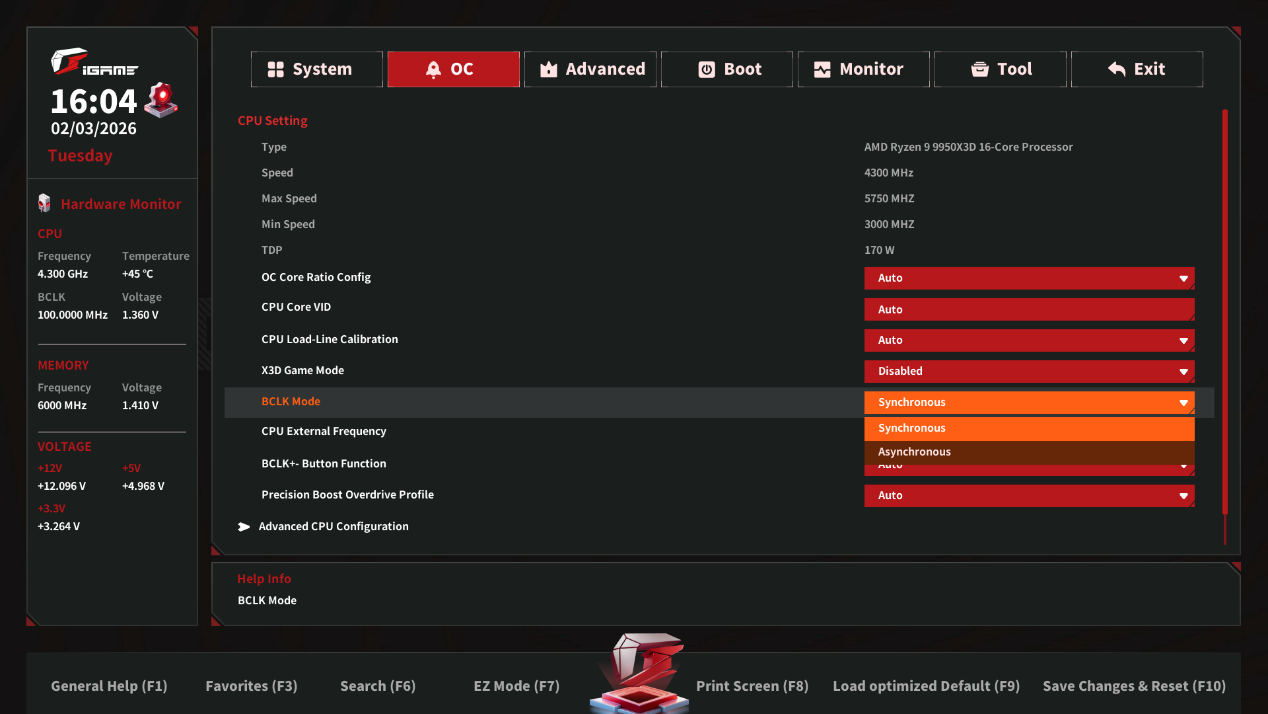The image size is (1268, 714).
Task: Choose Synchronous from the BCLK list
Action: (1029, 428)
